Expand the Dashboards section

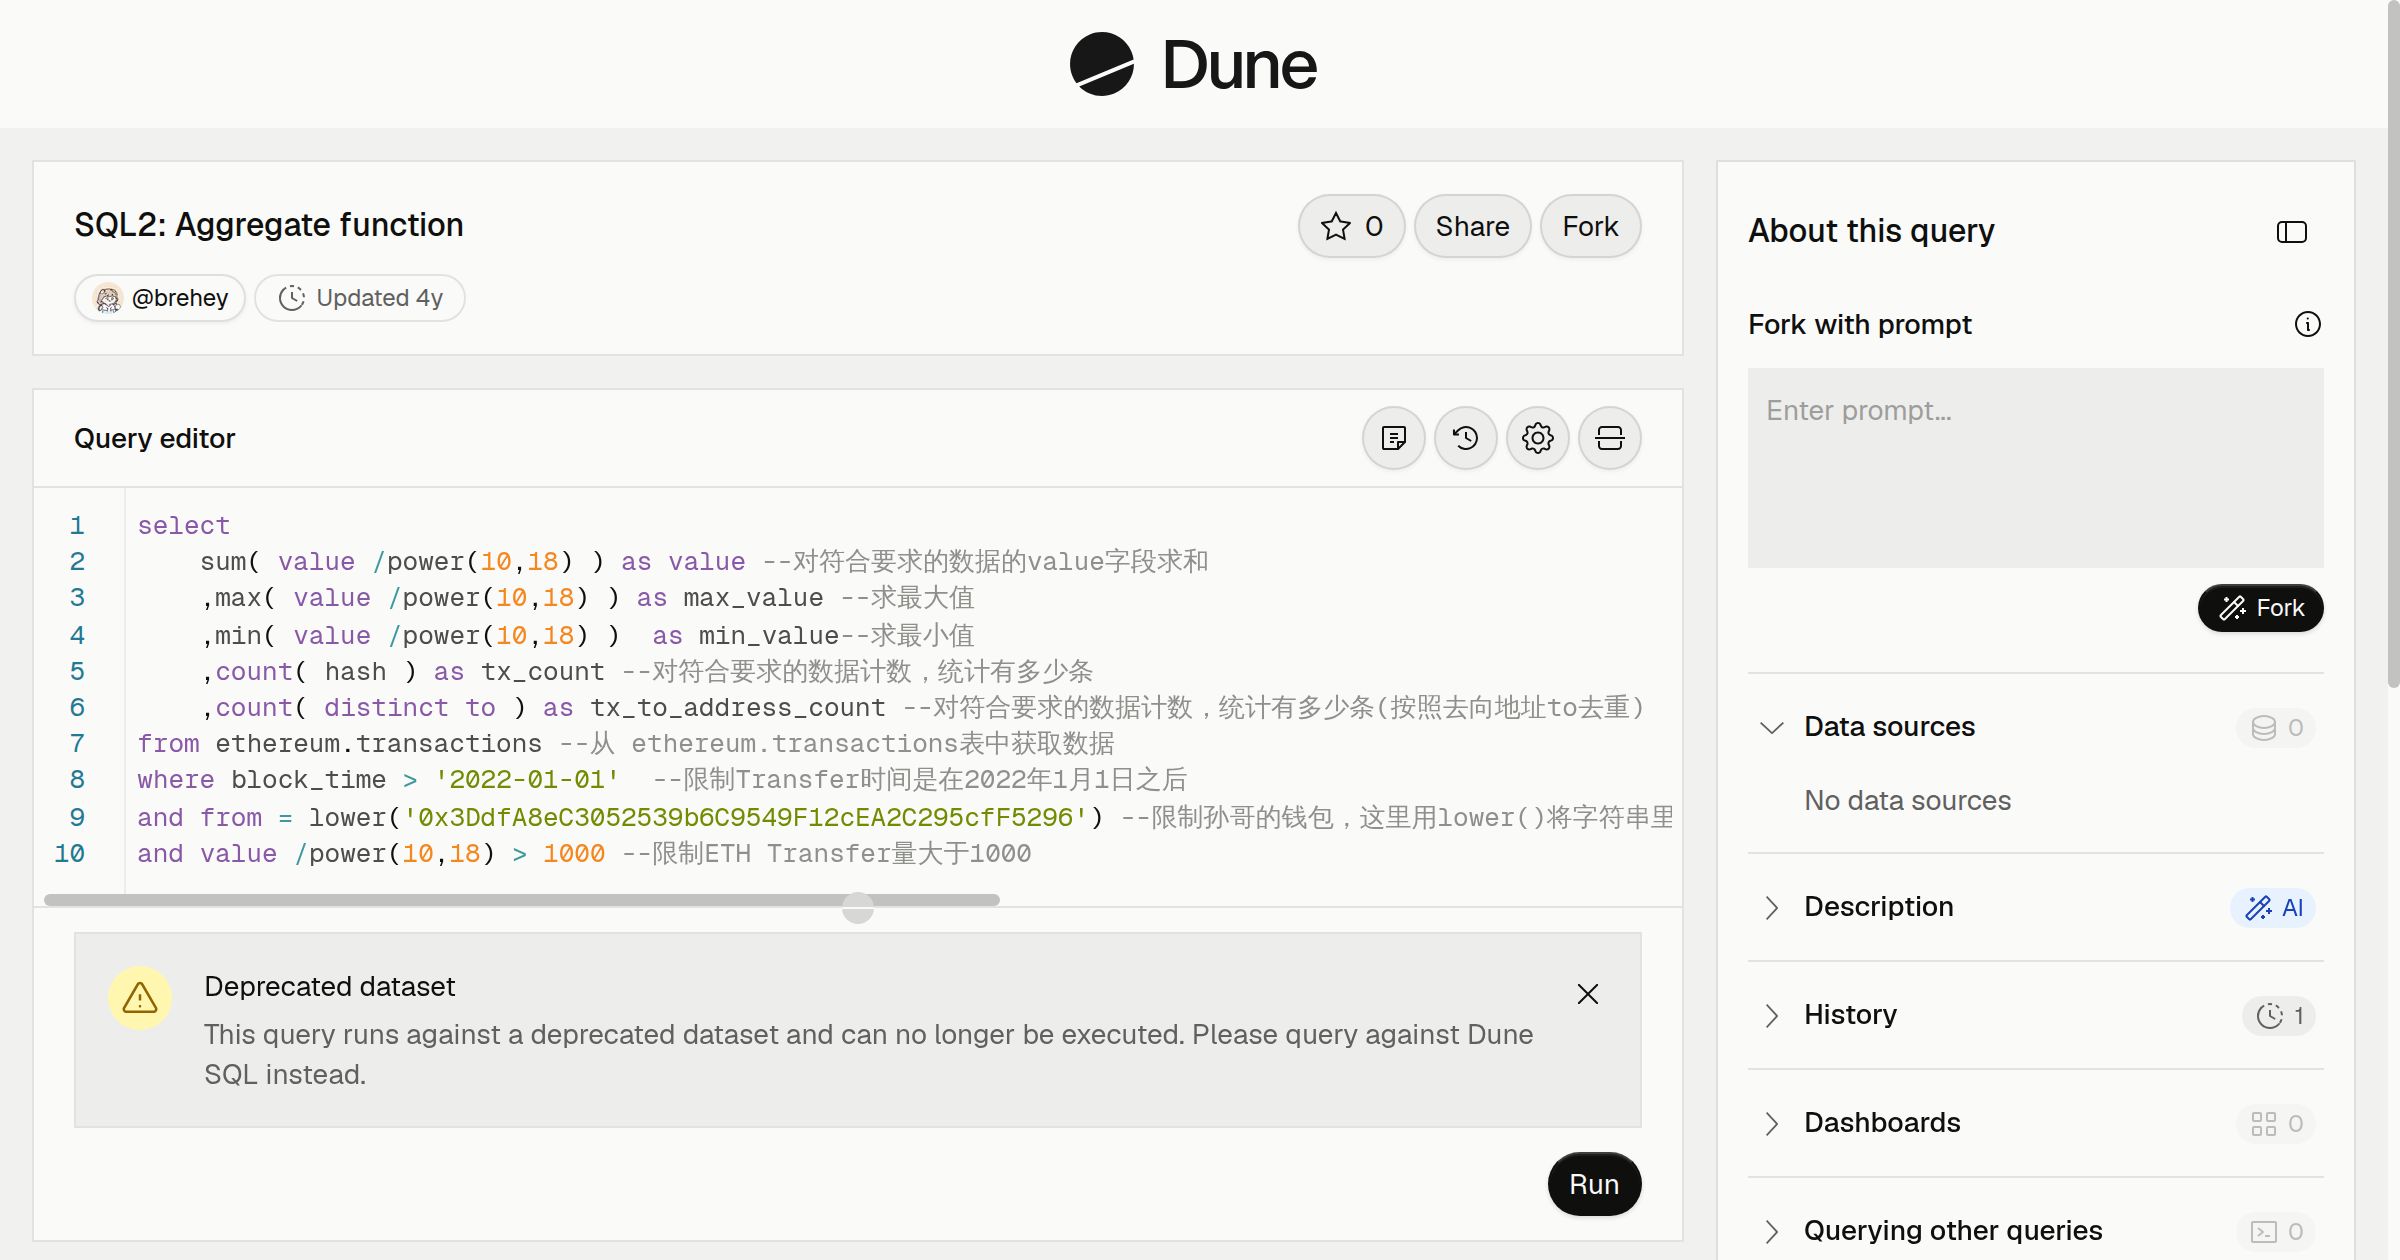(x=1771, y=1123)
